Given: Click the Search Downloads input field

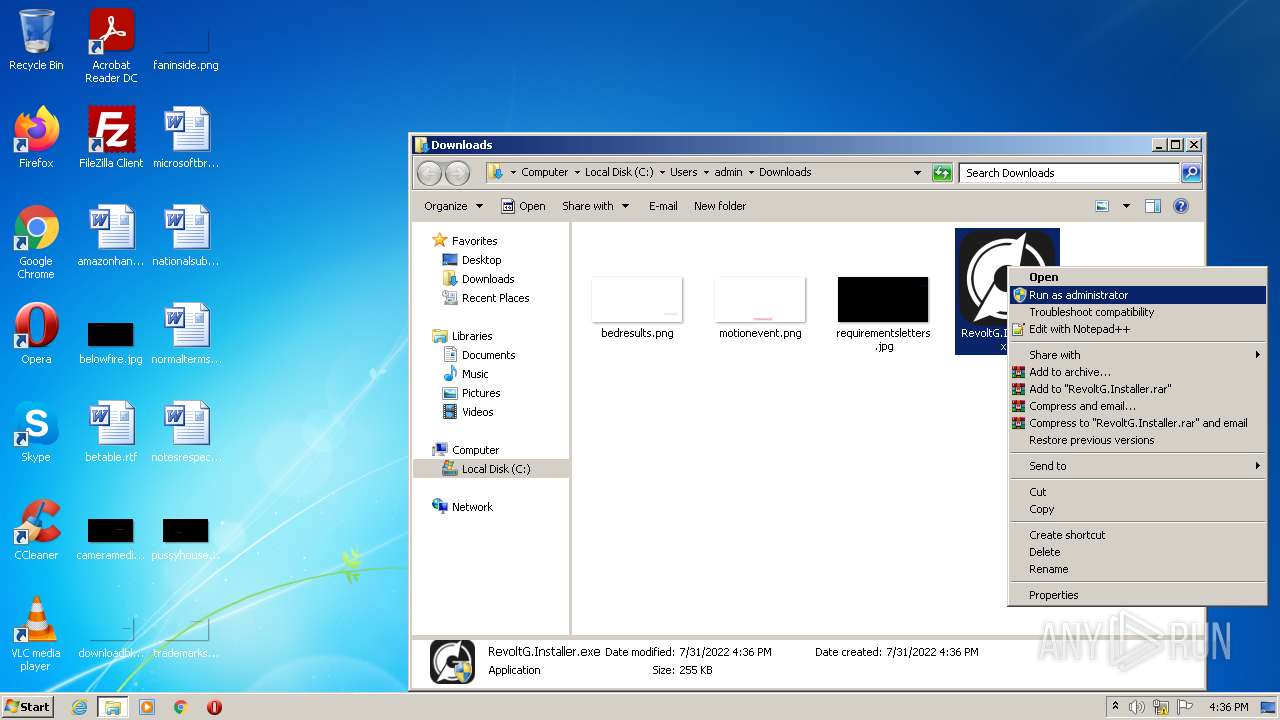Looking at the screenshot, I should click(1069, 173).
